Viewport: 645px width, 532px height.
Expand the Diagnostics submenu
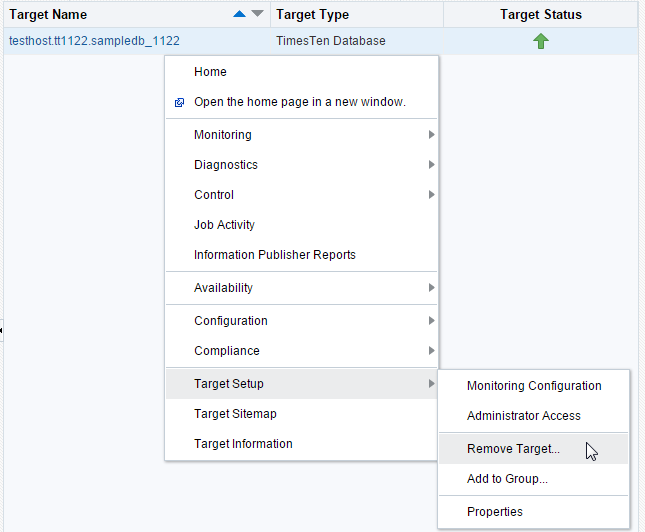click(x=302, y=165)
